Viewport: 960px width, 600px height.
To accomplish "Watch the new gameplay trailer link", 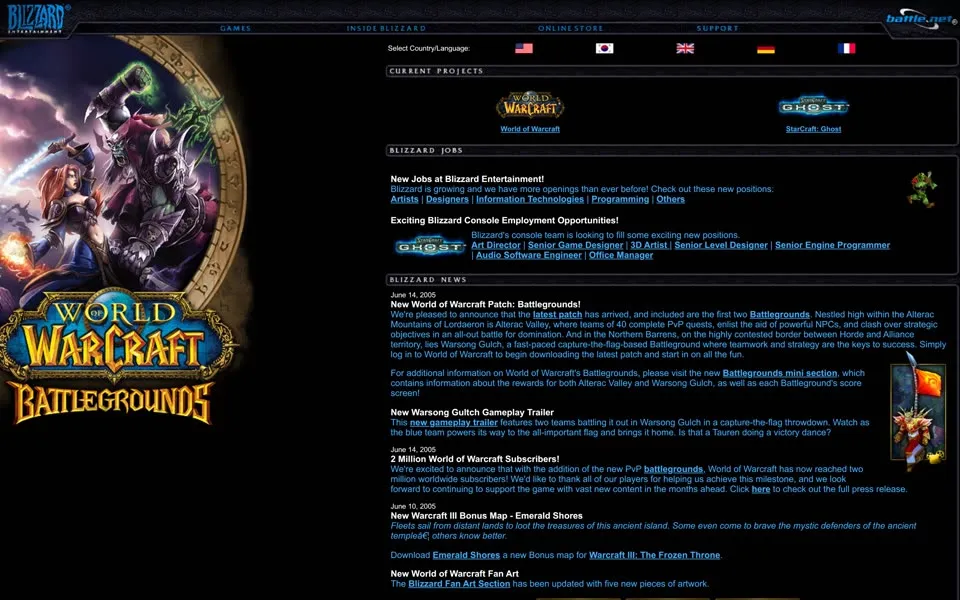I will click(454, 422).
